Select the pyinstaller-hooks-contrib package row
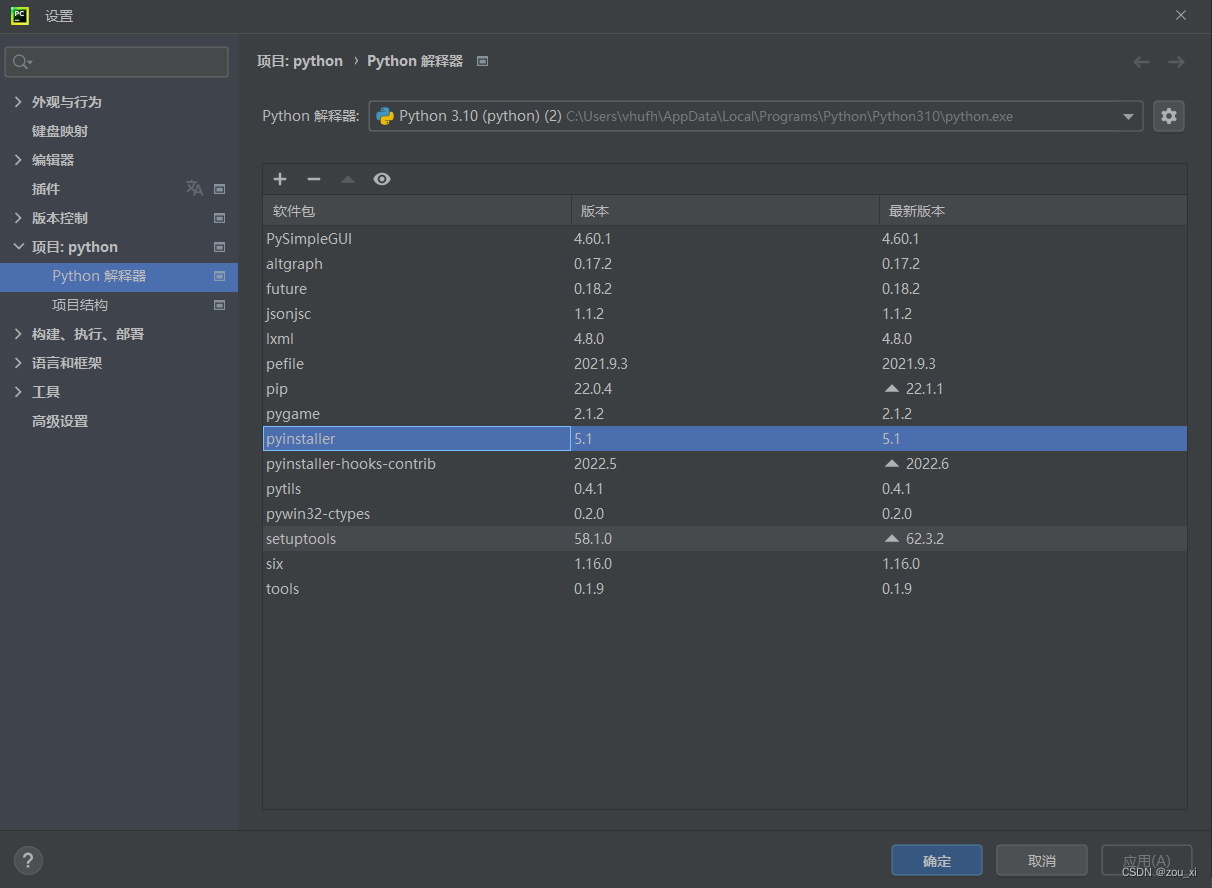The image size is (1212, 888). coord(725,464)
